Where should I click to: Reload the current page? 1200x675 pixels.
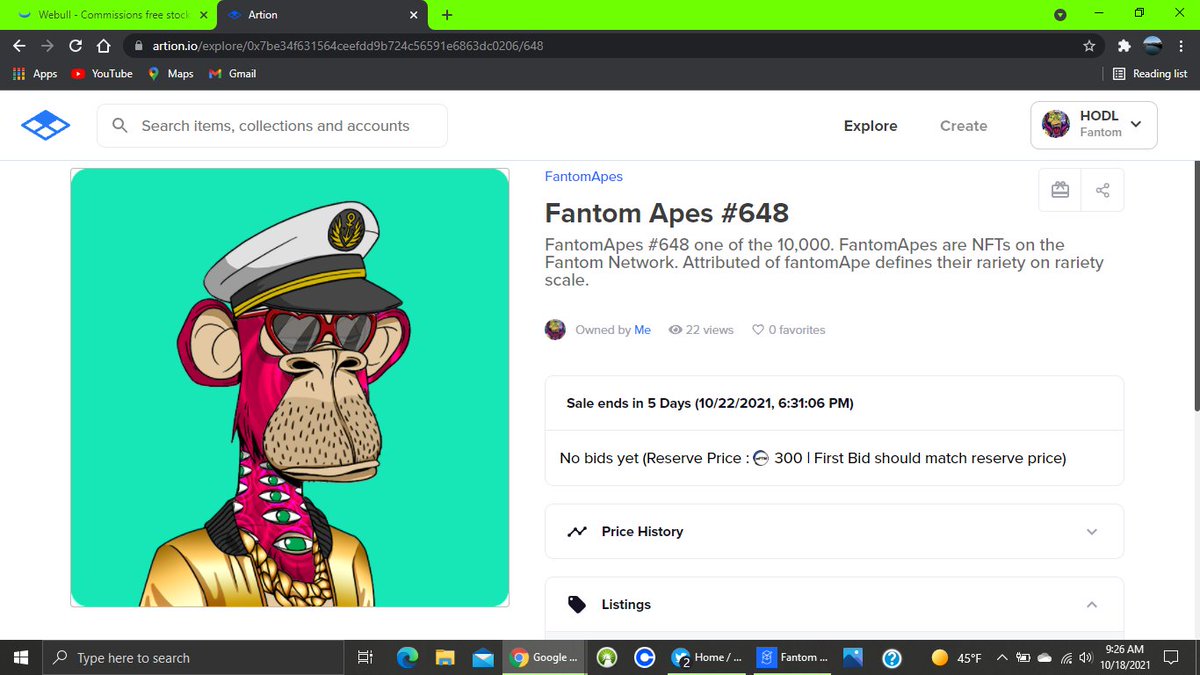point(76,46)
